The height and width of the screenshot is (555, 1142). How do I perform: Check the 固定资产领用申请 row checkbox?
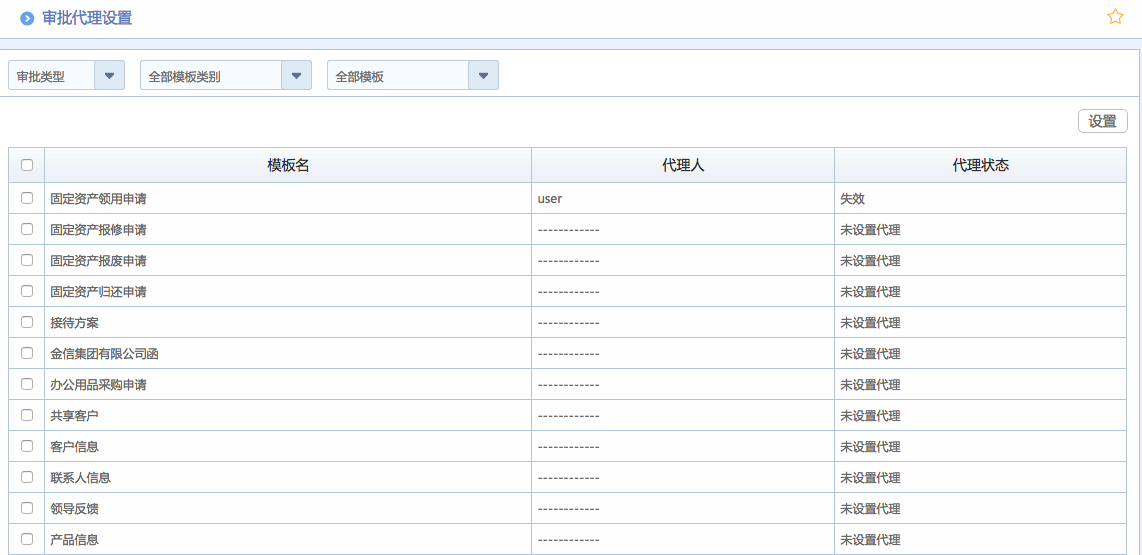click(x=27, y=198)
